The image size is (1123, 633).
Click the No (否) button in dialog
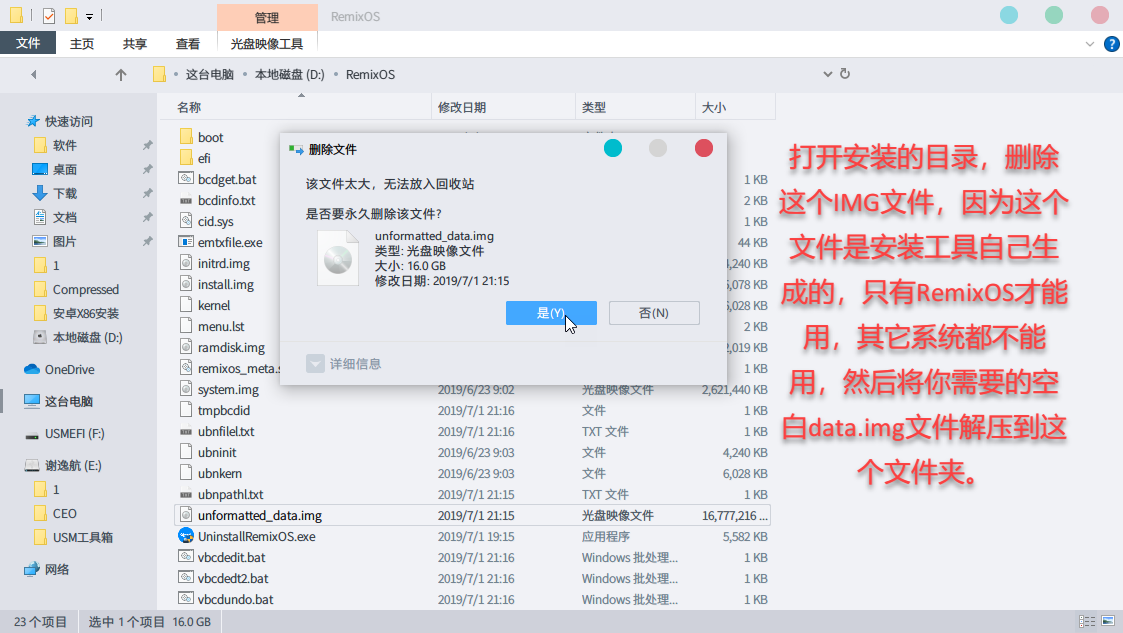point(654,313)
